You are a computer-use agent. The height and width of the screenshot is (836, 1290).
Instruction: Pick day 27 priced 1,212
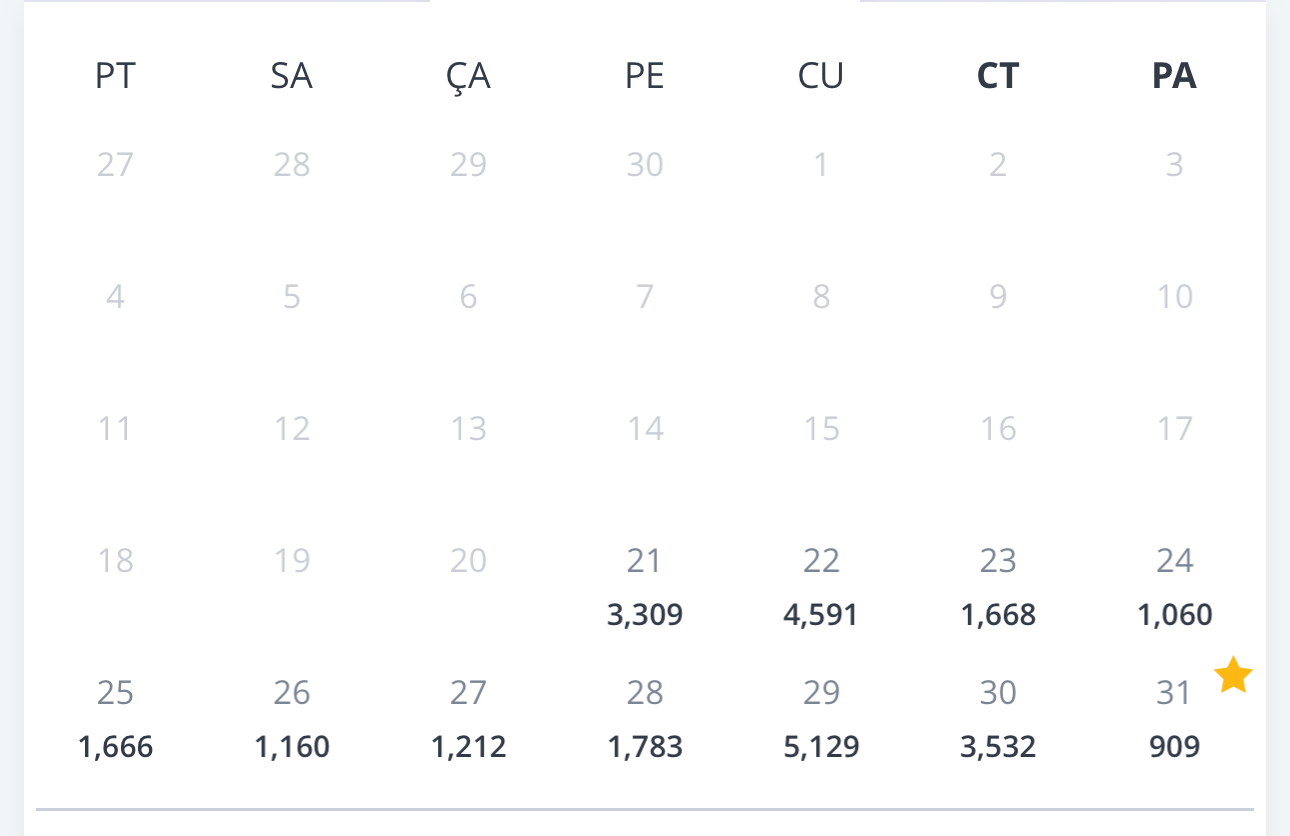tap(468, 719)
